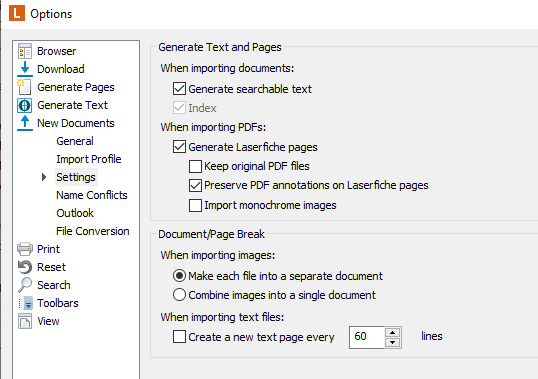Click the Generate Pages icon
The image size is (538, 379).
pos(24,87)
